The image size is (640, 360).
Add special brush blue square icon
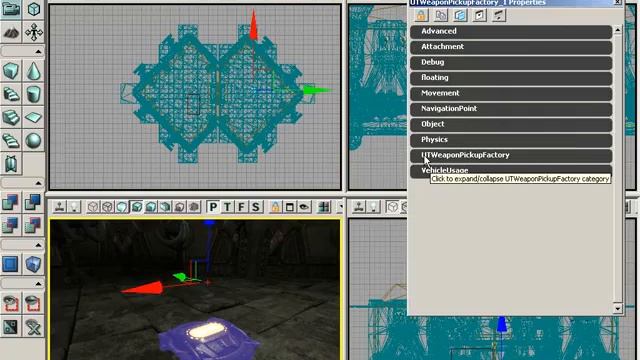click(11, 264)
